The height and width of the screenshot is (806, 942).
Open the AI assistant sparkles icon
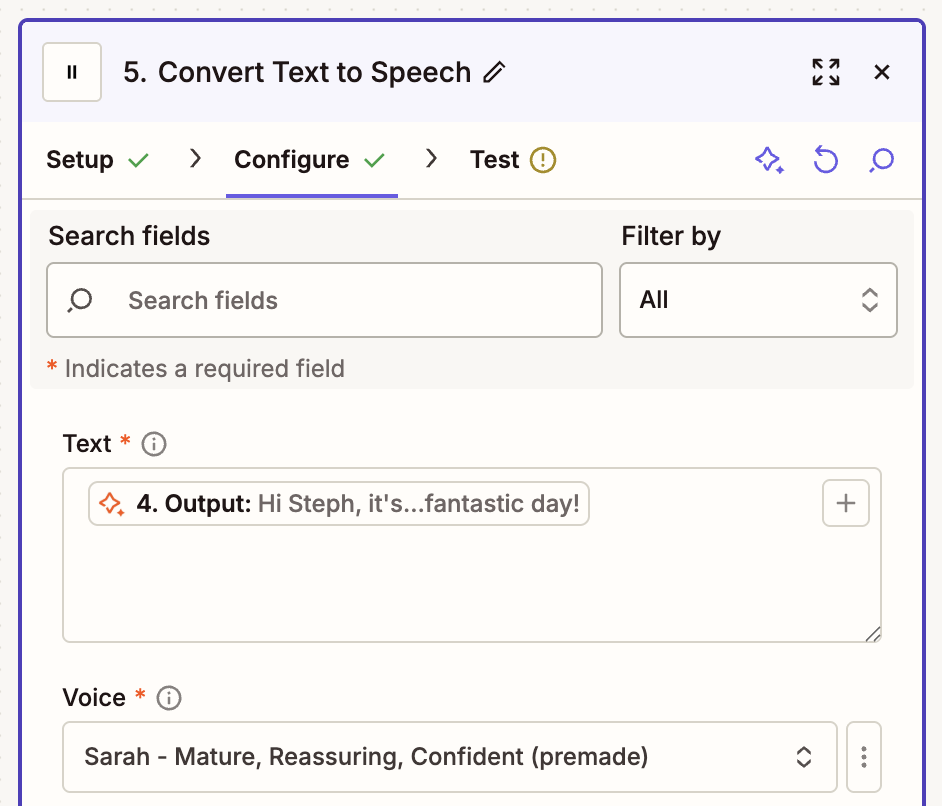pos(769,160)
